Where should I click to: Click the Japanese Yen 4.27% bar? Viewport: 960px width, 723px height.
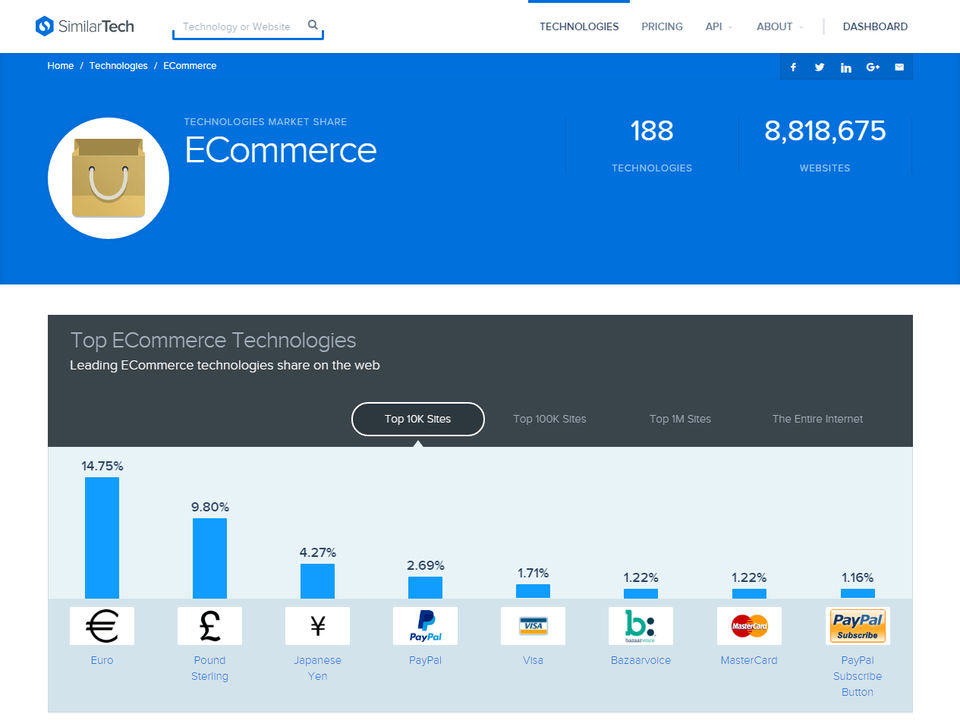coord(317,581)
